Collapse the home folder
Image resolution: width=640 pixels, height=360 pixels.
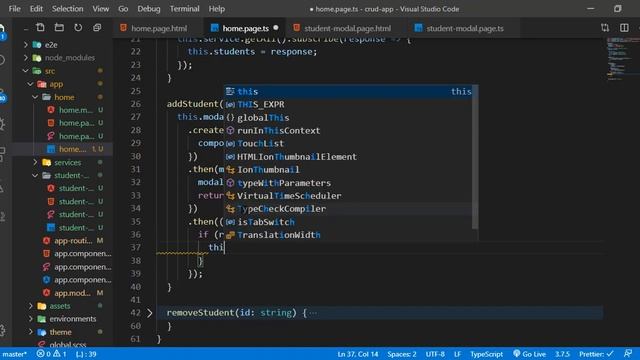(x=35, y=97)
